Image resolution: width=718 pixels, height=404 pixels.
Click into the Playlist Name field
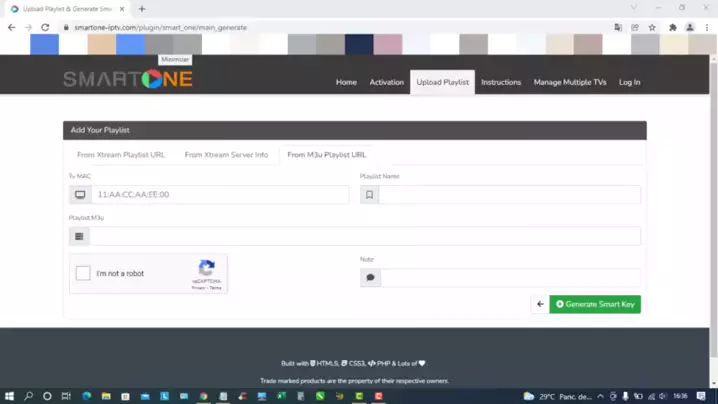[x=509, y=195]
